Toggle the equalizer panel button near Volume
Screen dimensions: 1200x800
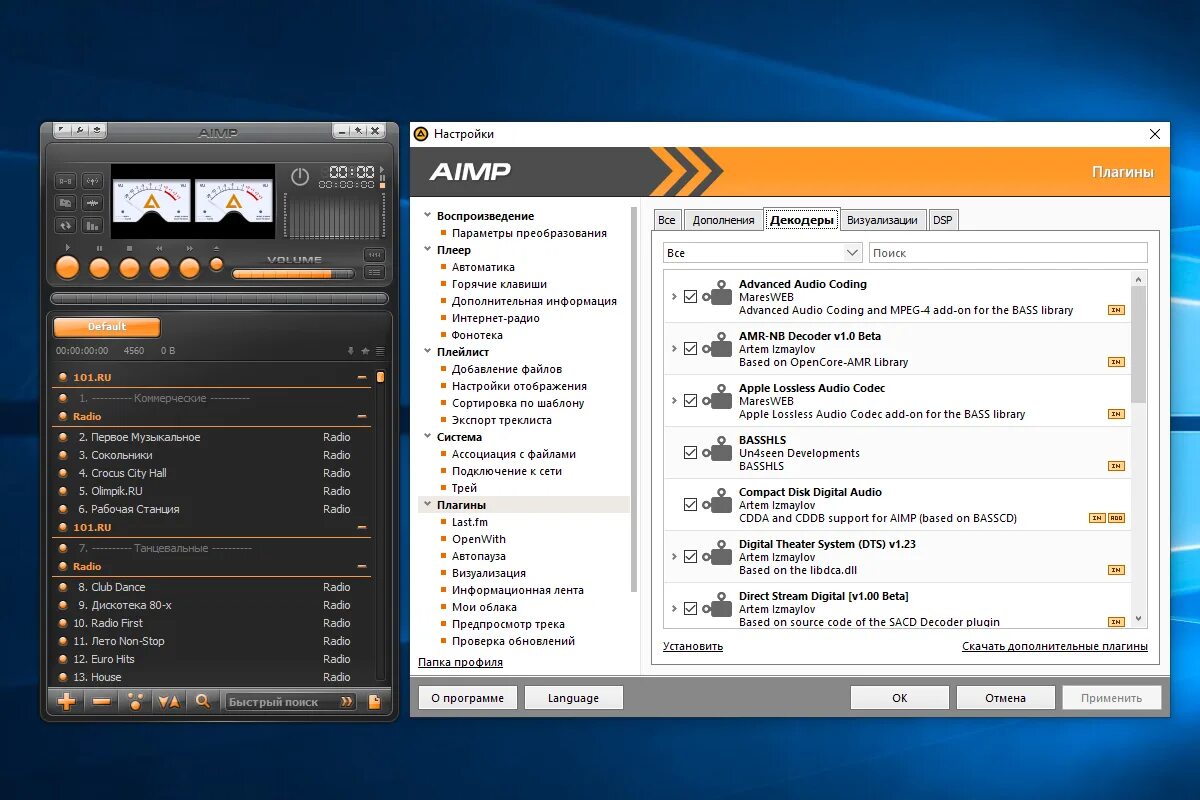point(374,255)
